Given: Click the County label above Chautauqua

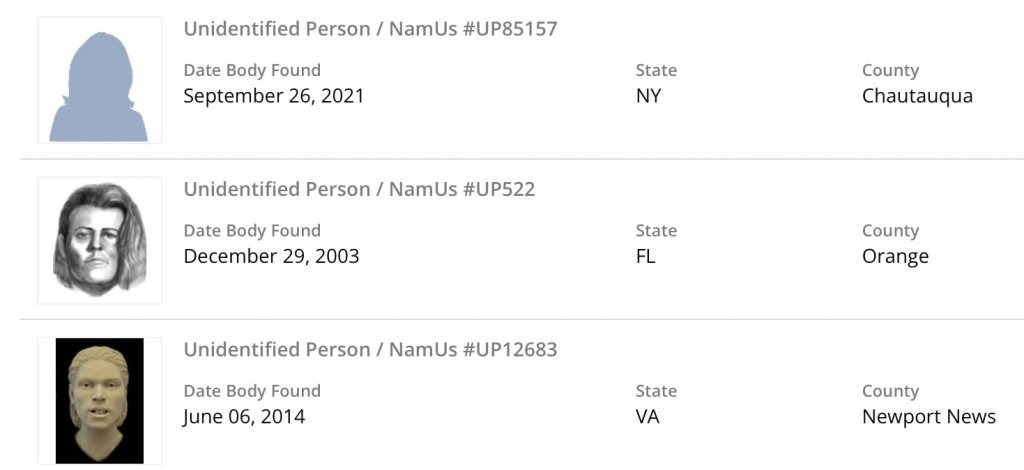Looking at the screenshot, I should click(890, 70).
